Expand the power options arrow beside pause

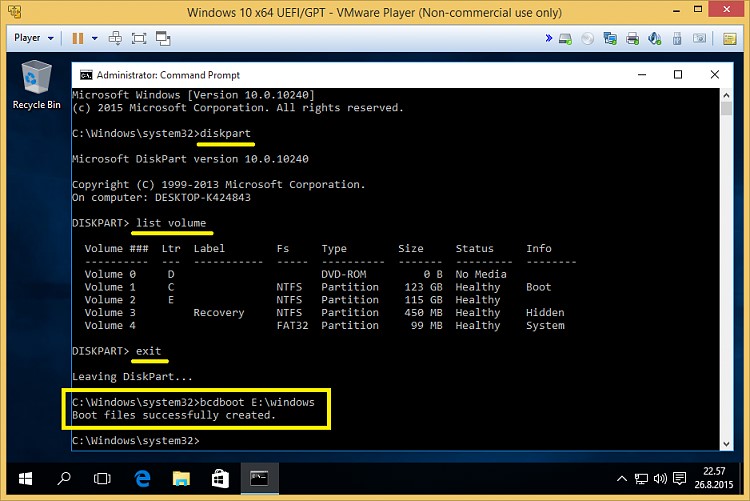click(94, 38)
